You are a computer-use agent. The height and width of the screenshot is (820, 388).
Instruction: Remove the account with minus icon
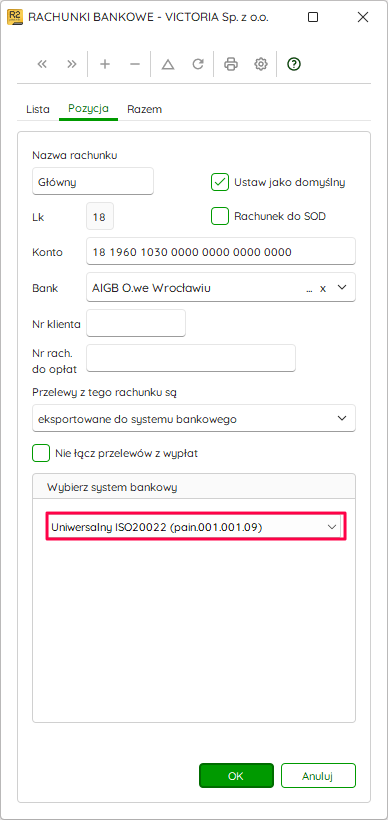coord(135,64)
